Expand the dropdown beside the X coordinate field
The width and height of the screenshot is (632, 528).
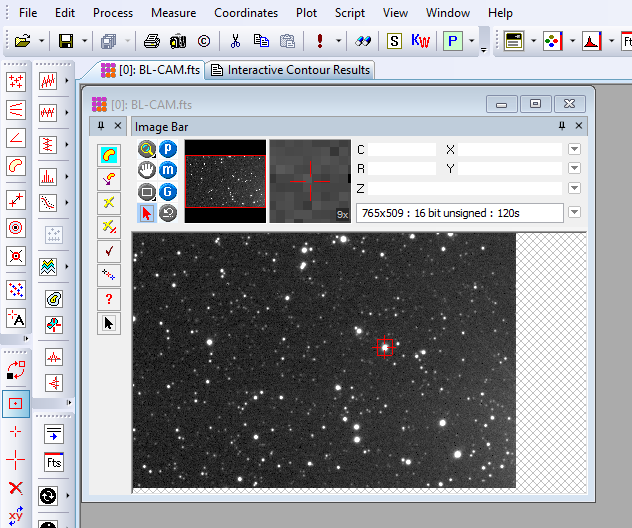[x=574, y=149]
